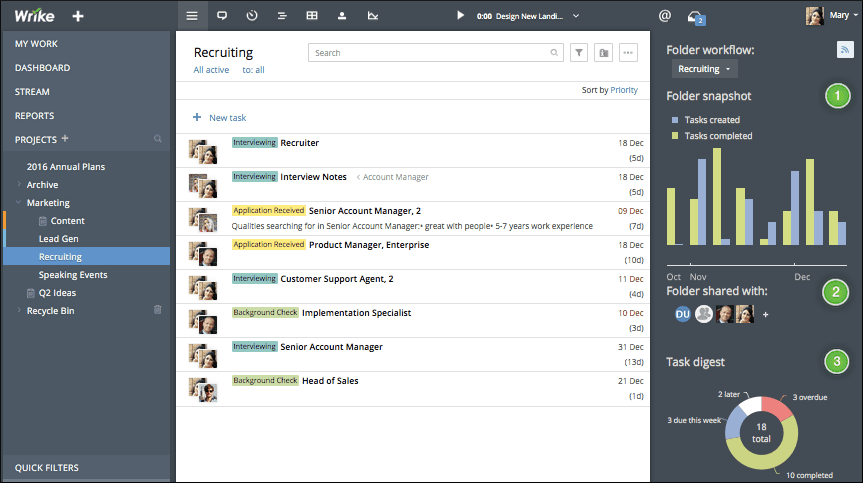Open Product Manager, Enterprise task
This screenshot has width=863, height=483.
(x=369, y=245)
